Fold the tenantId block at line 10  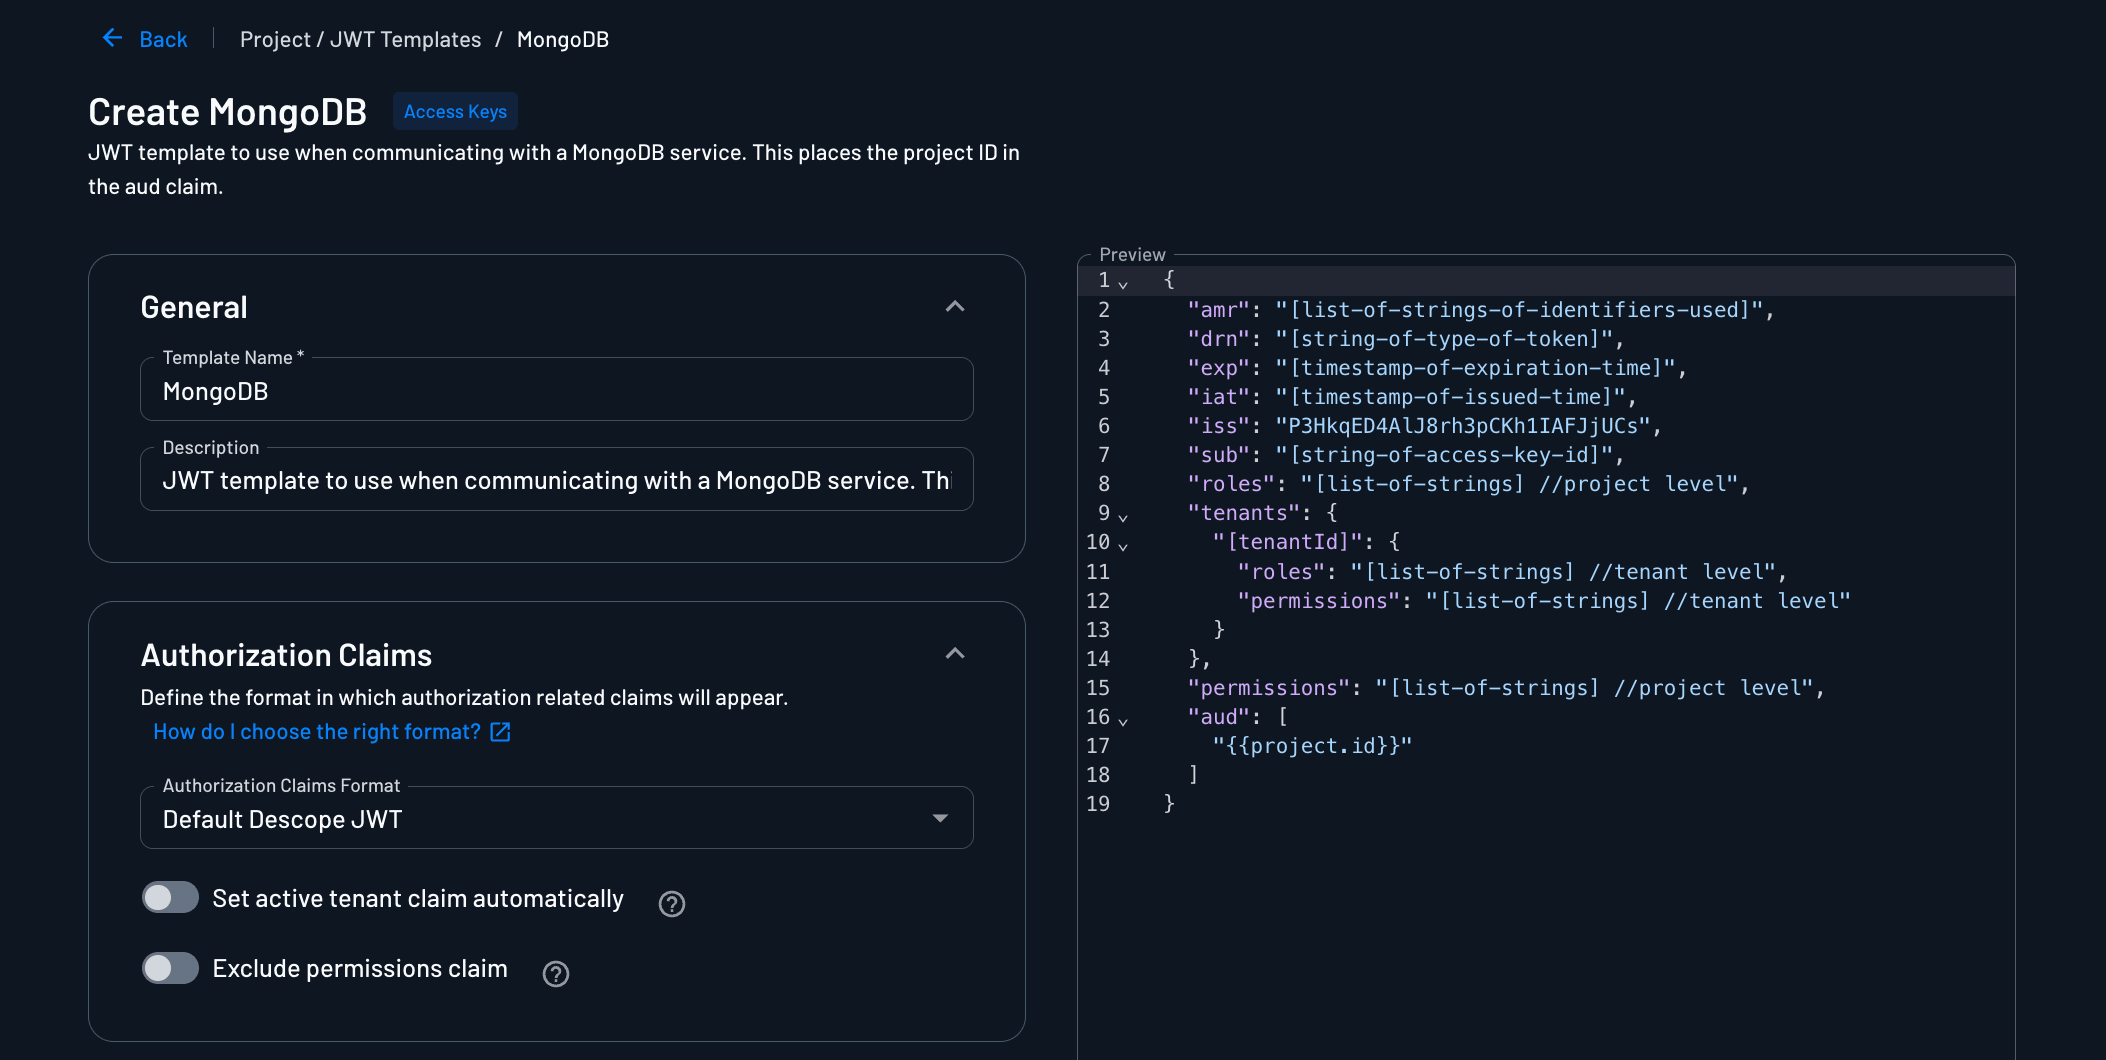click(x=1123, y=546)
